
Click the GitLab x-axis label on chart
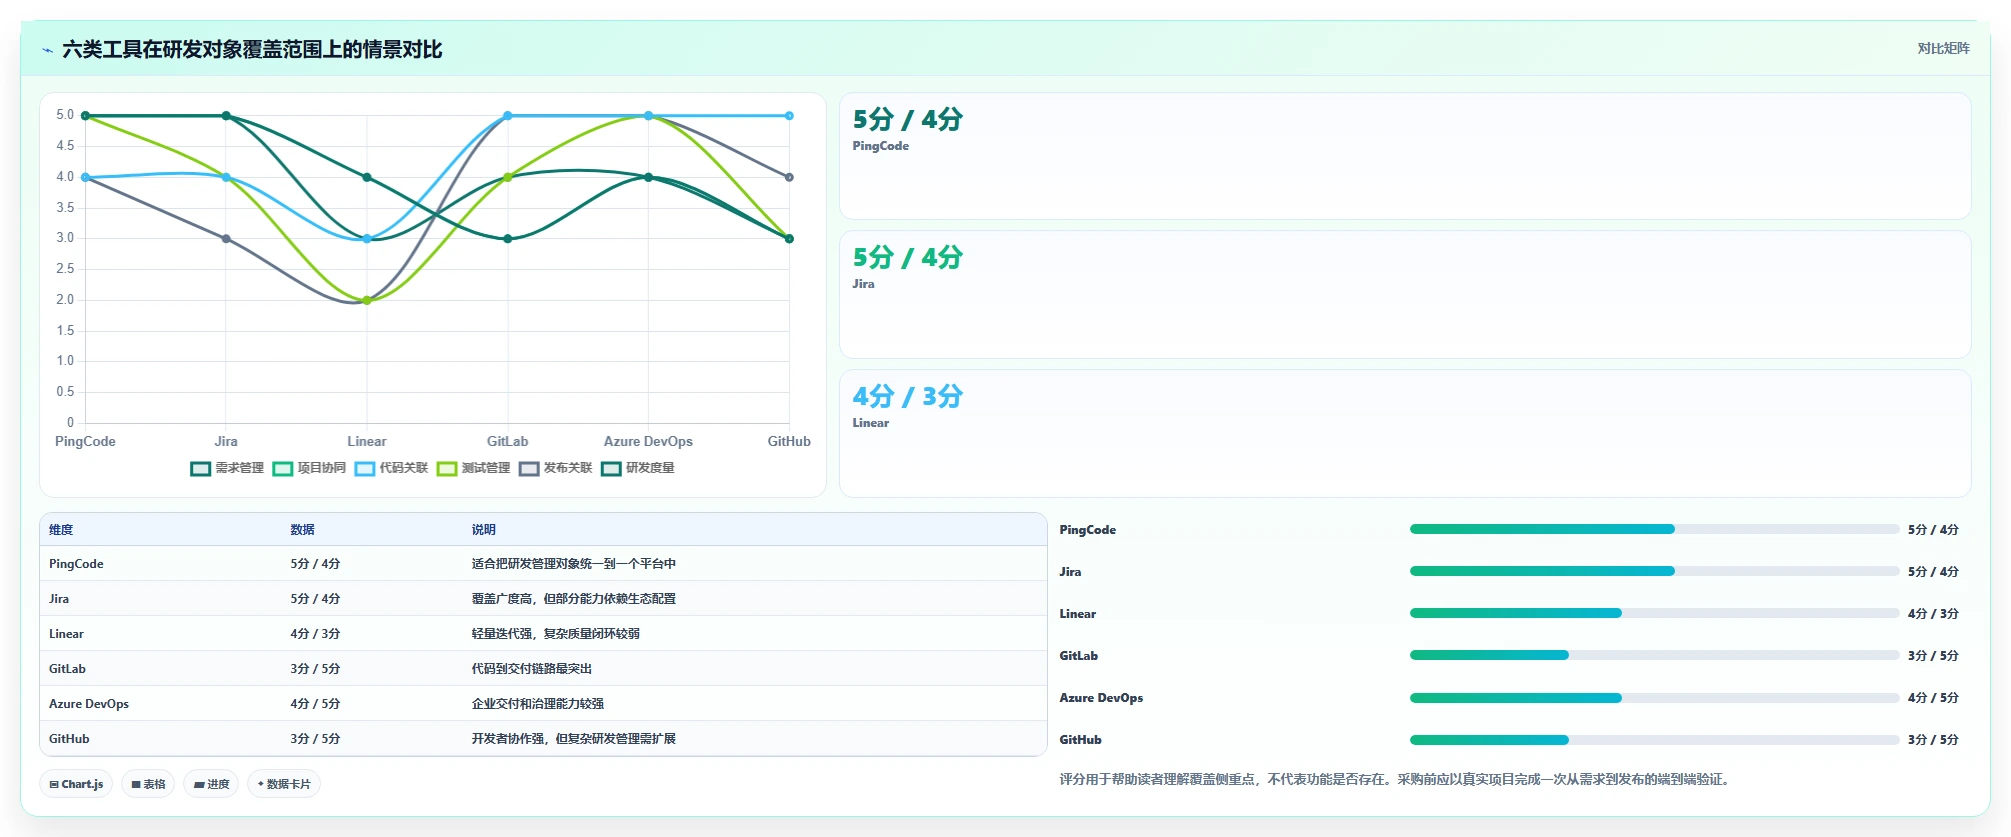[508, 441]
